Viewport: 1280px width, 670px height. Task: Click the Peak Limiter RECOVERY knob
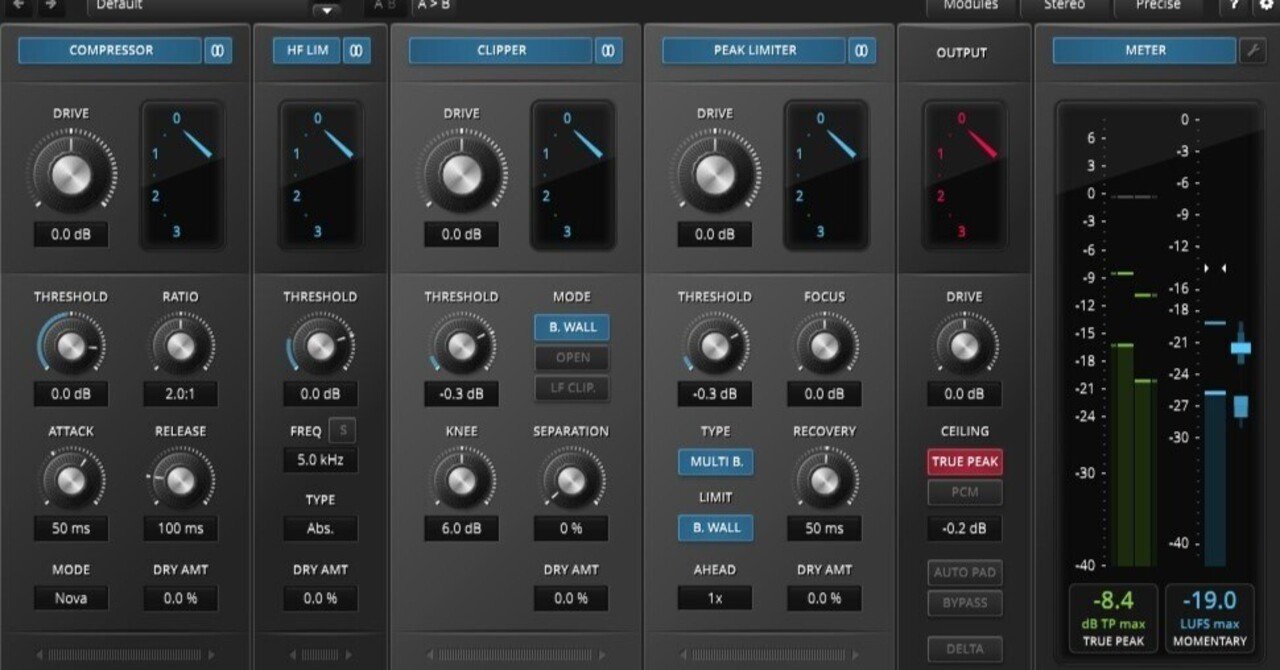(825, 481)
